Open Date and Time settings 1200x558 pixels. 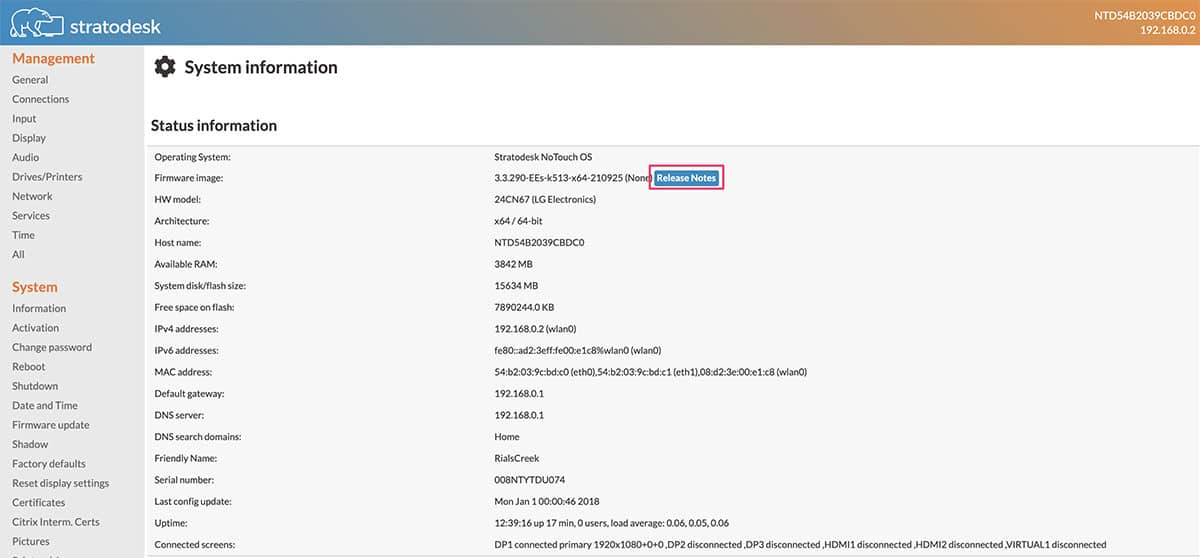click(45, 405)
